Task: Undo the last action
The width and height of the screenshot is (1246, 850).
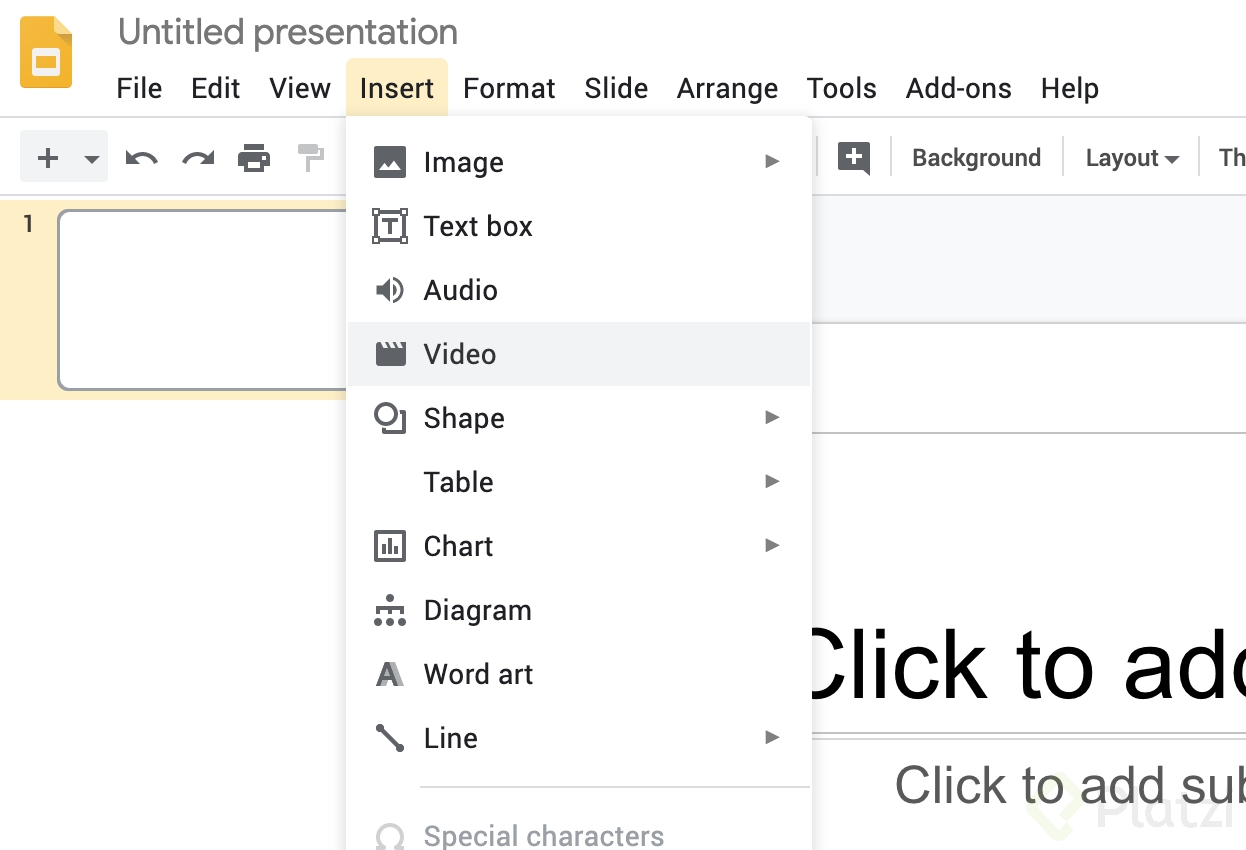Action: tap(141, 158)
